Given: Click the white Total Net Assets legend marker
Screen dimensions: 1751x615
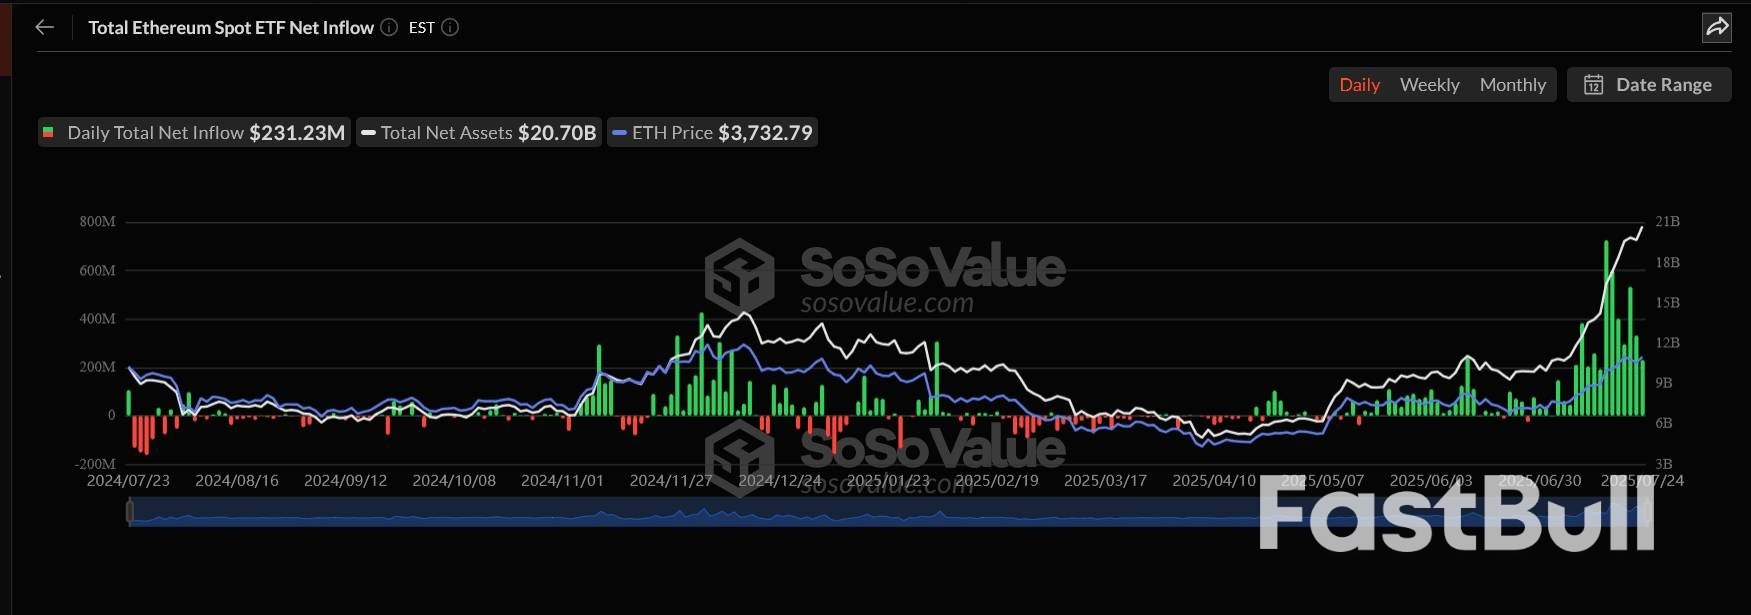Looking at the screenshot, I should tap(368, 132).
